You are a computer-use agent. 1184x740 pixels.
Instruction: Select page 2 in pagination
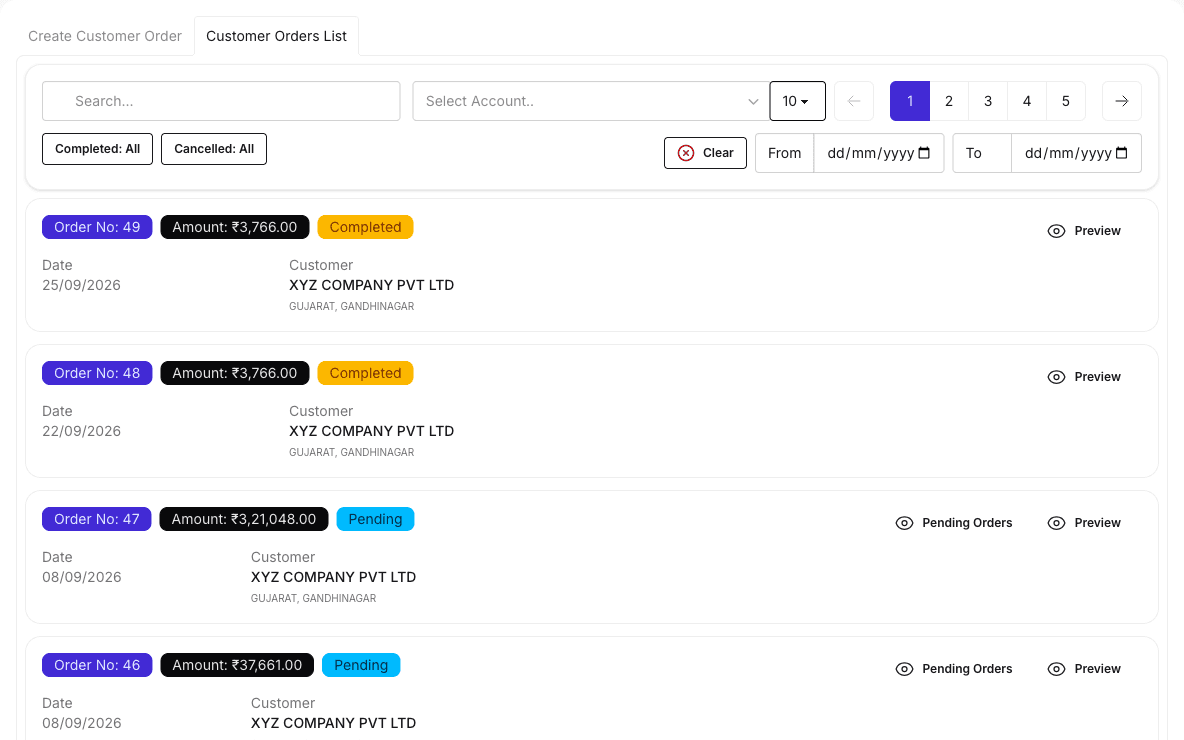pos(949,101)
